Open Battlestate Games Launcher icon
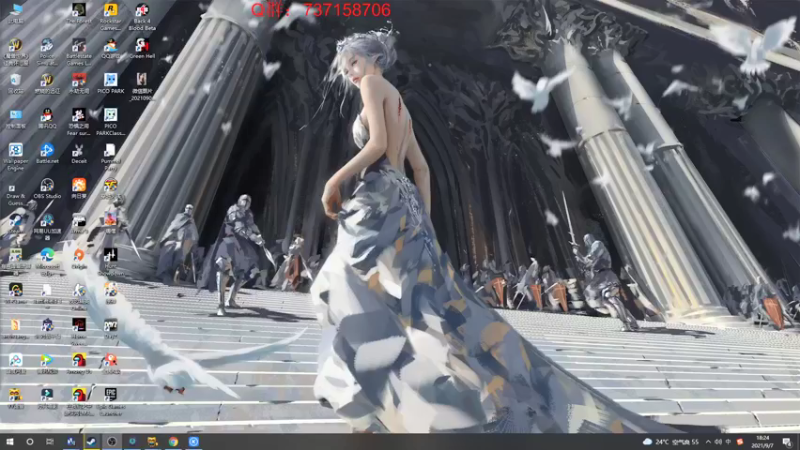This screenshot has width=800, height=450. coord(79,51)
